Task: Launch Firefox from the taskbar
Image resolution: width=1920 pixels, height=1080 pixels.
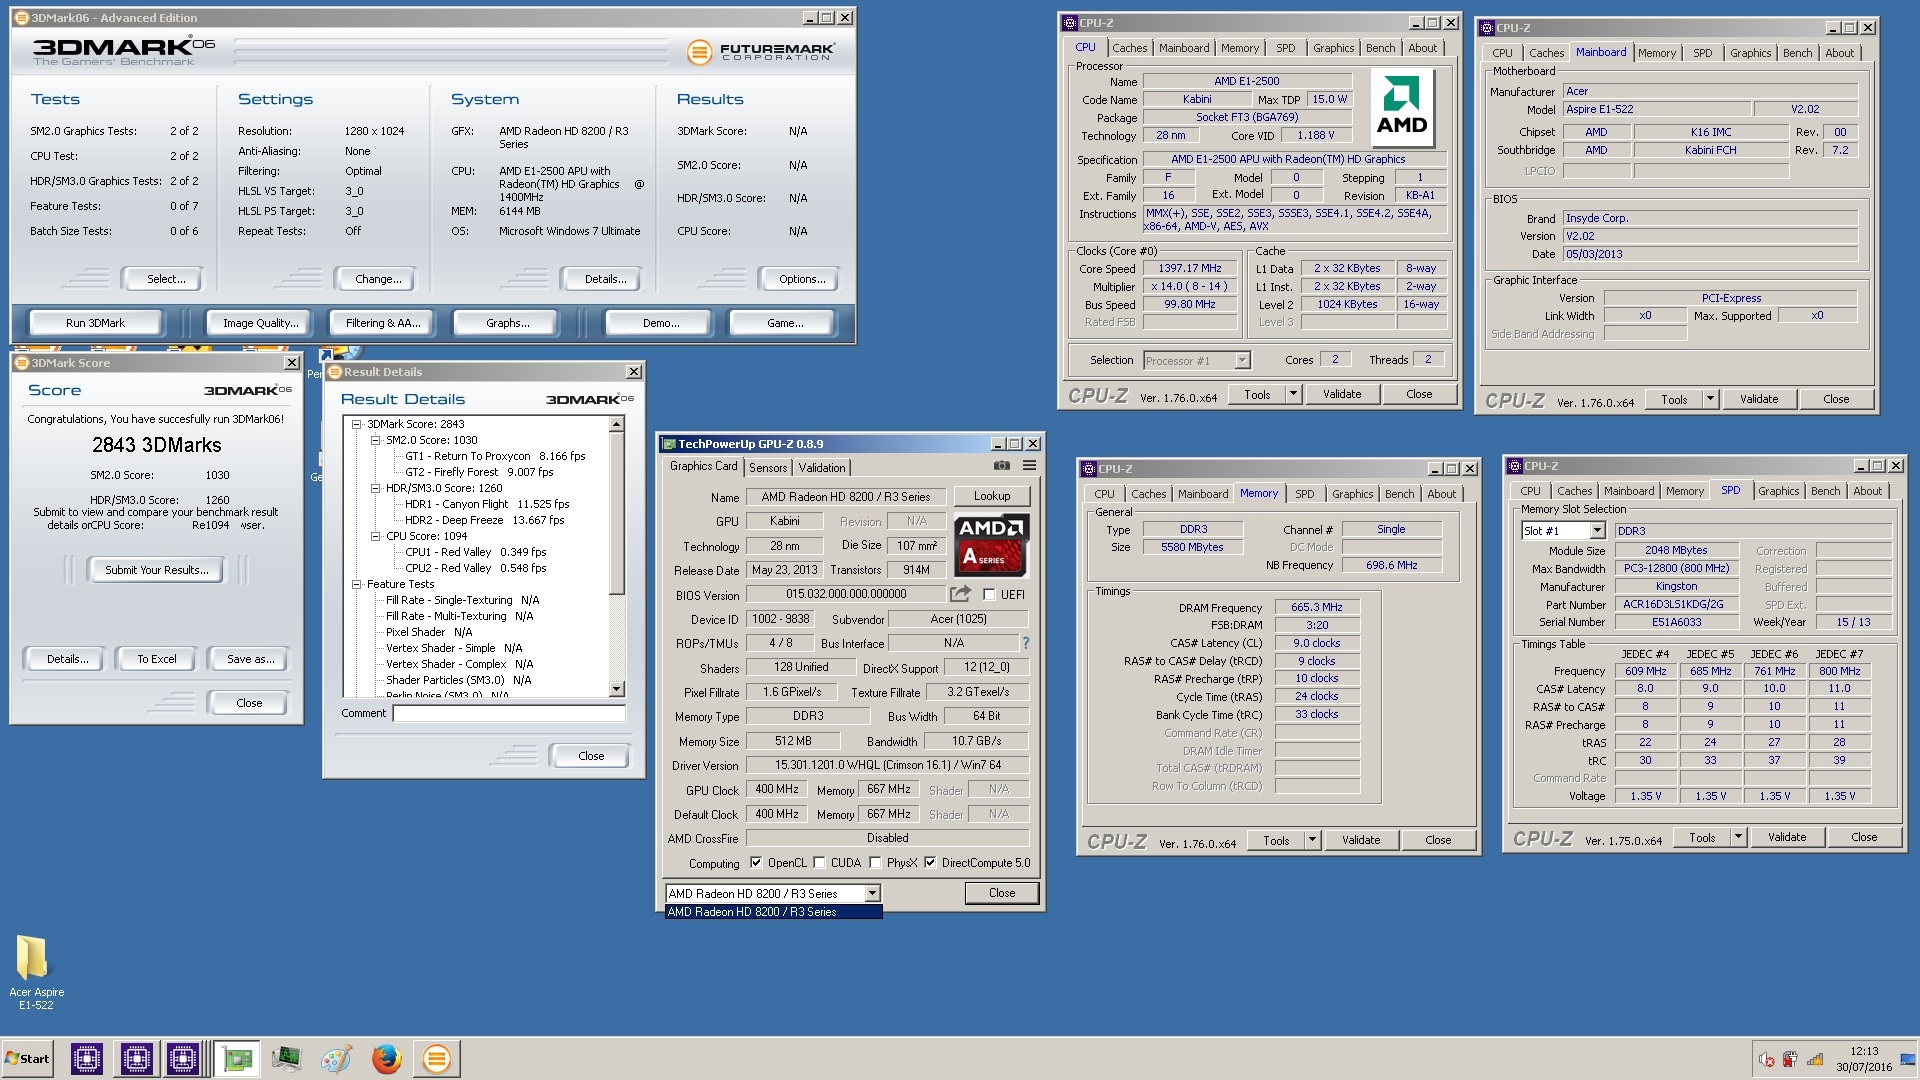Action: point(386,1058)
